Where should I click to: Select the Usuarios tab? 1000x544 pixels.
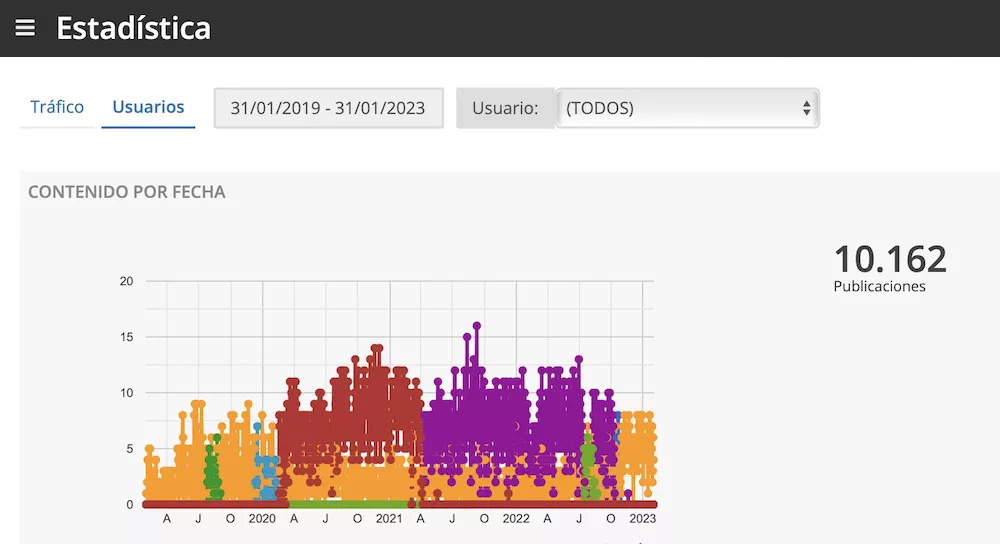(x=148, y=107)
